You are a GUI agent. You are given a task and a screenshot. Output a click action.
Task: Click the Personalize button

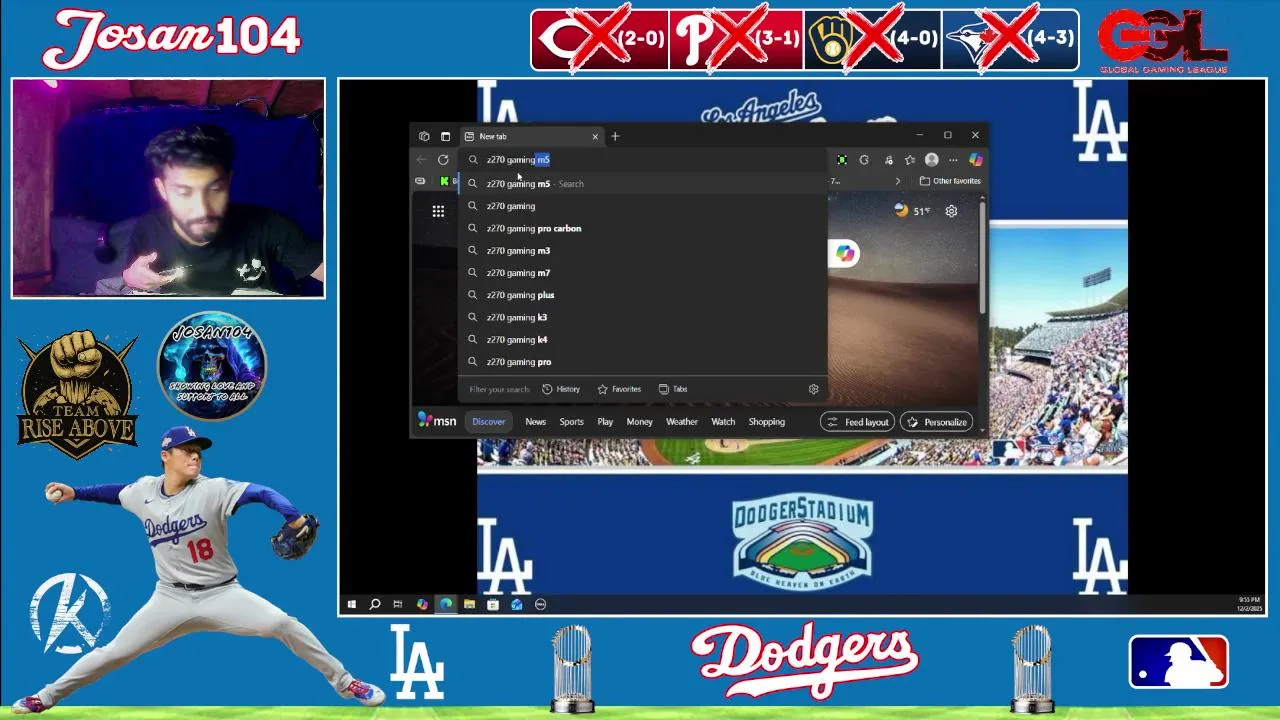[x=937, y=422]
